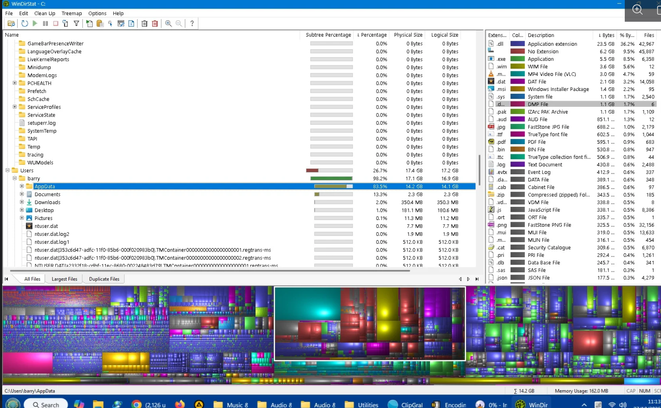This screenshot has width=661, height=408.
Task: Expand the Desktop folder node
Action: coord(22,210)
